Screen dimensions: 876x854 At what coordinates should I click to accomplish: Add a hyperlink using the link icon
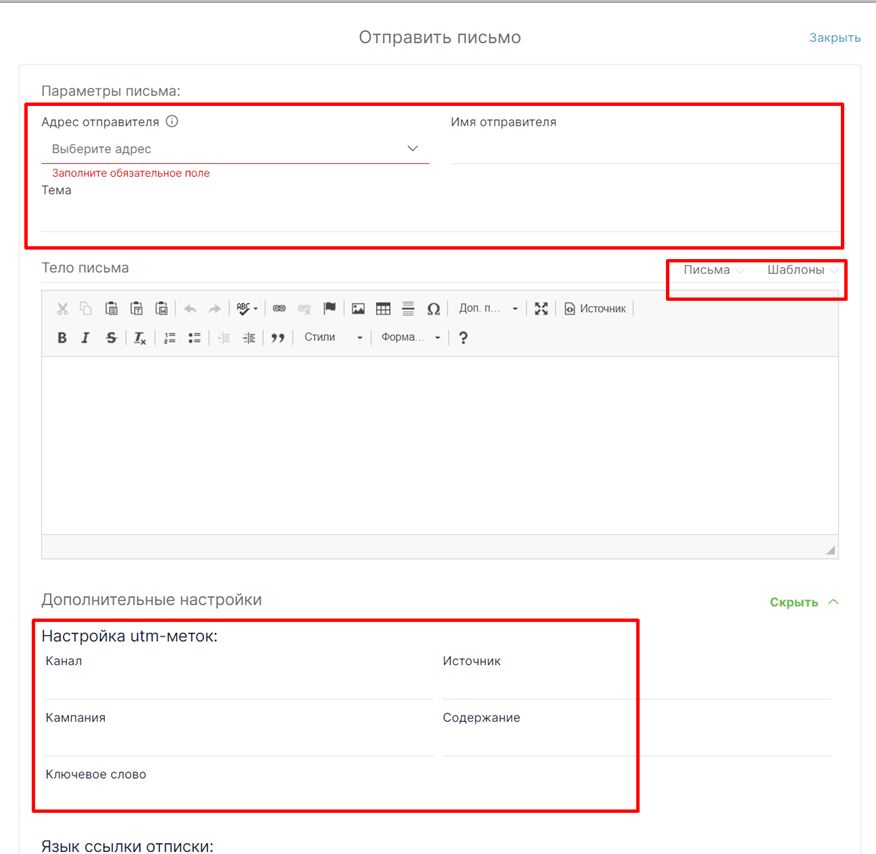click(279, 309)
